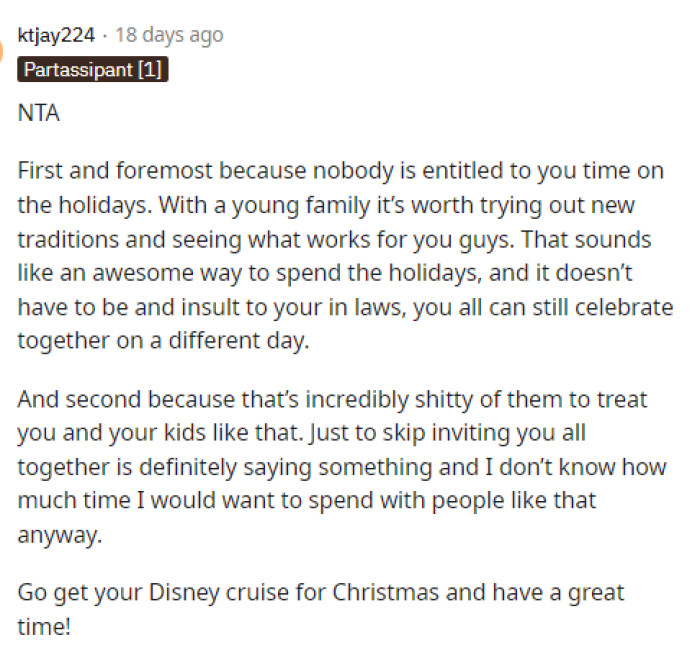
Task: Click the NTA verdict text
Action: (x=39, y=113)
